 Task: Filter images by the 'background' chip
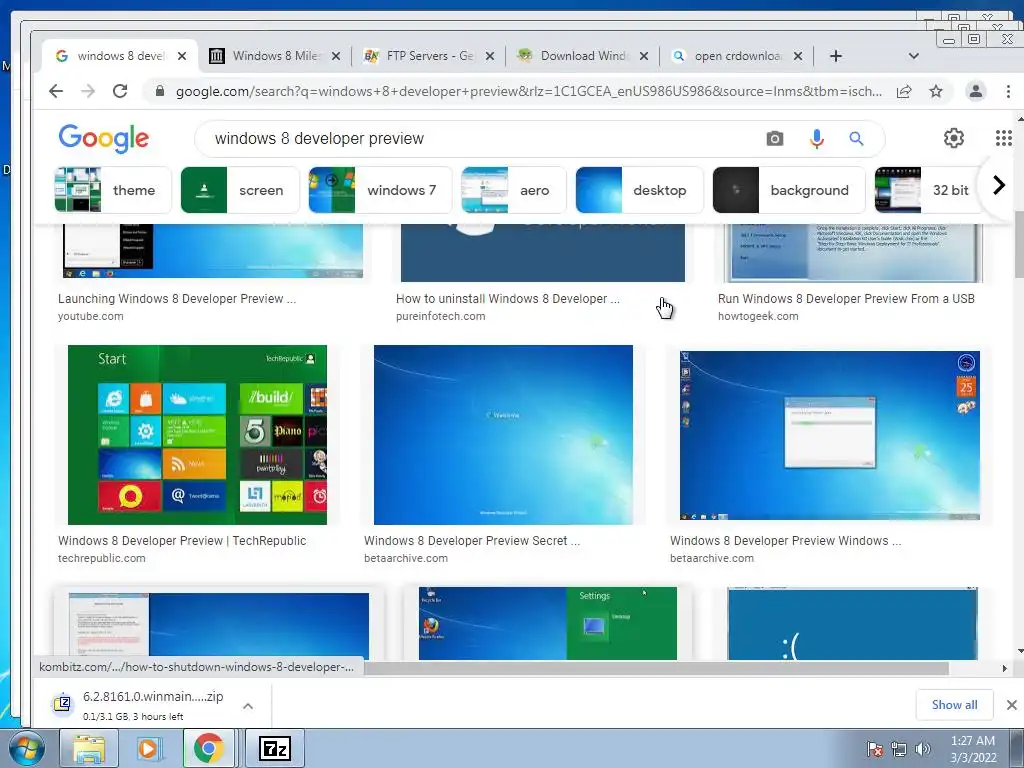pyautogui.click(x=789, y=190)
